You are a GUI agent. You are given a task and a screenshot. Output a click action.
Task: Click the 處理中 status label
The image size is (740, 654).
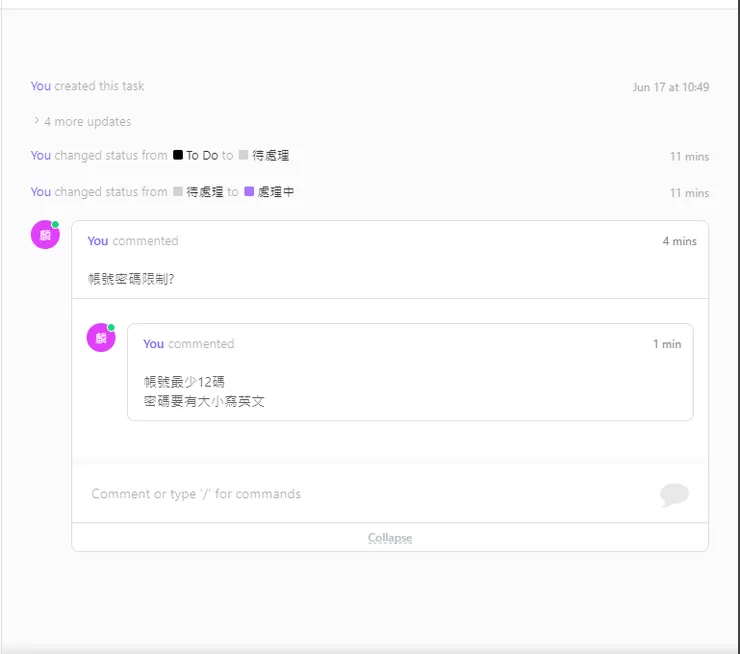pyautogui.click(x=276, y=192)
